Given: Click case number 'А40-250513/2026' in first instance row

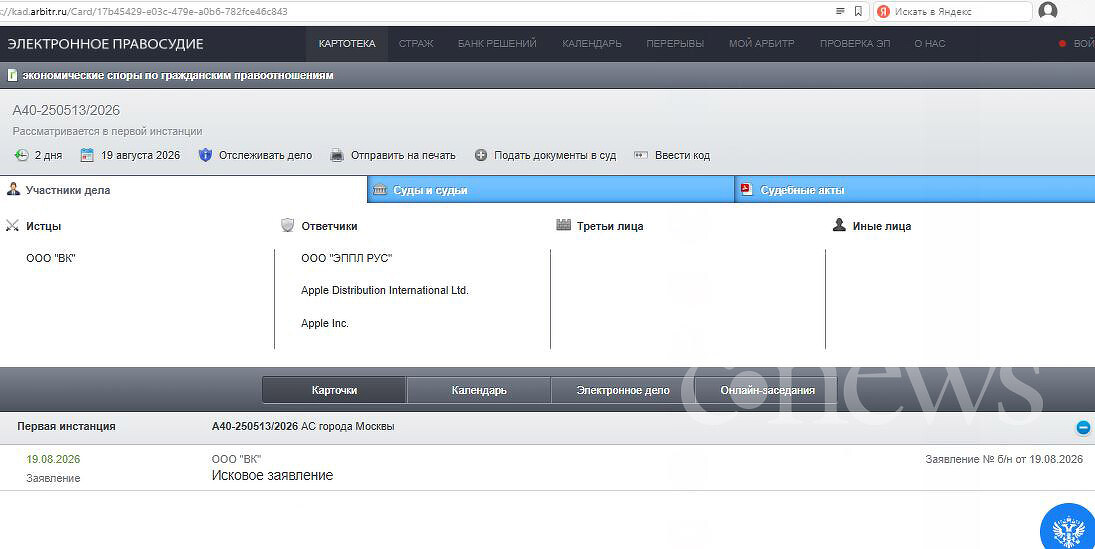Looking at the screenshot, I should pos(255,426).
